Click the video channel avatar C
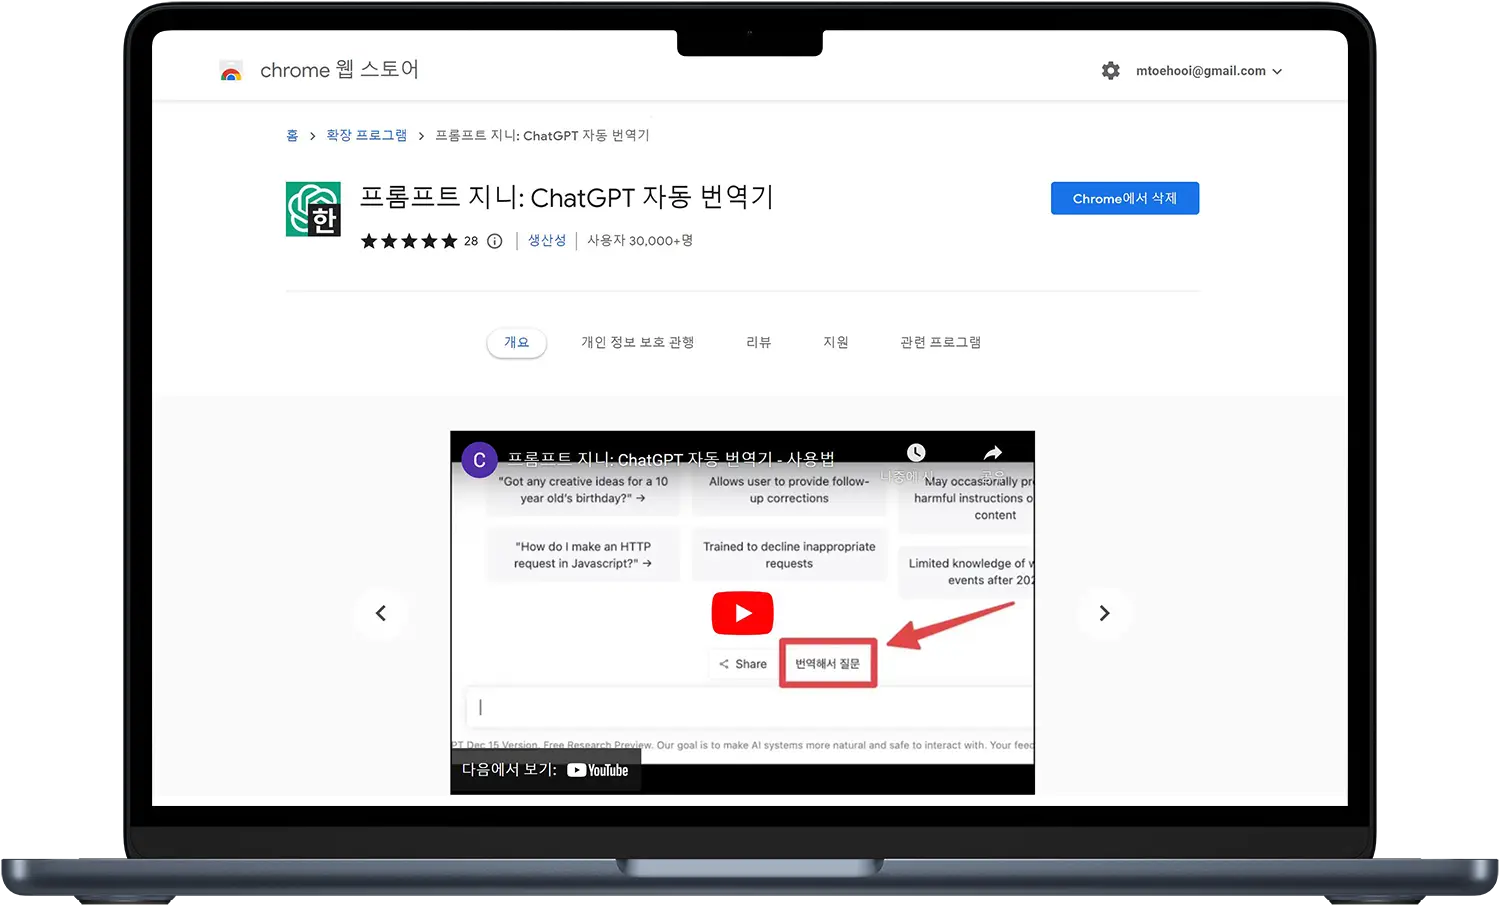Image resolution: width=1500 pixels, height=906 pixels. (x=479, y=460)
